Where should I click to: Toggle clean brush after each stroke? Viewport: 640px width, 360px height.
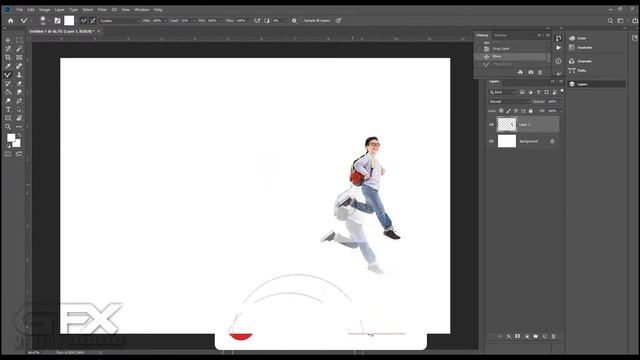(x=93, y=20)
